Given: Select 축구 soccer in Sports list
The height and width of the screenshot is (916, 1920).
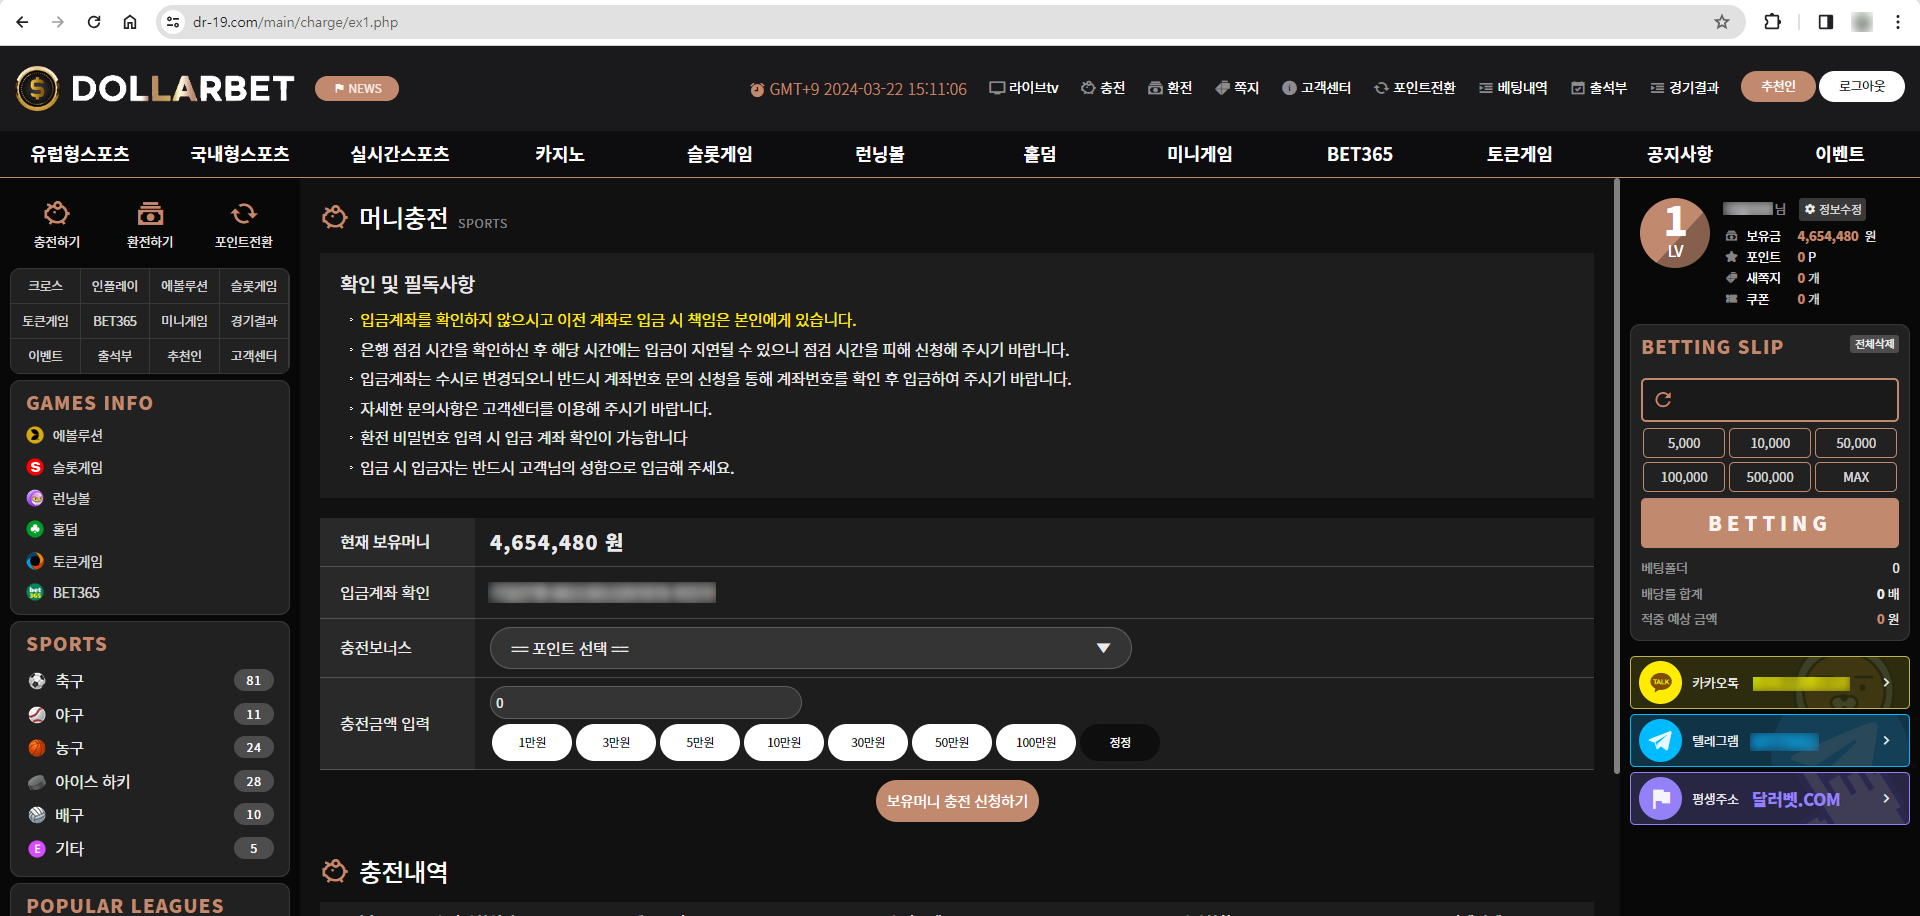Looking at the screenshot, I should [x=150, y=681].
